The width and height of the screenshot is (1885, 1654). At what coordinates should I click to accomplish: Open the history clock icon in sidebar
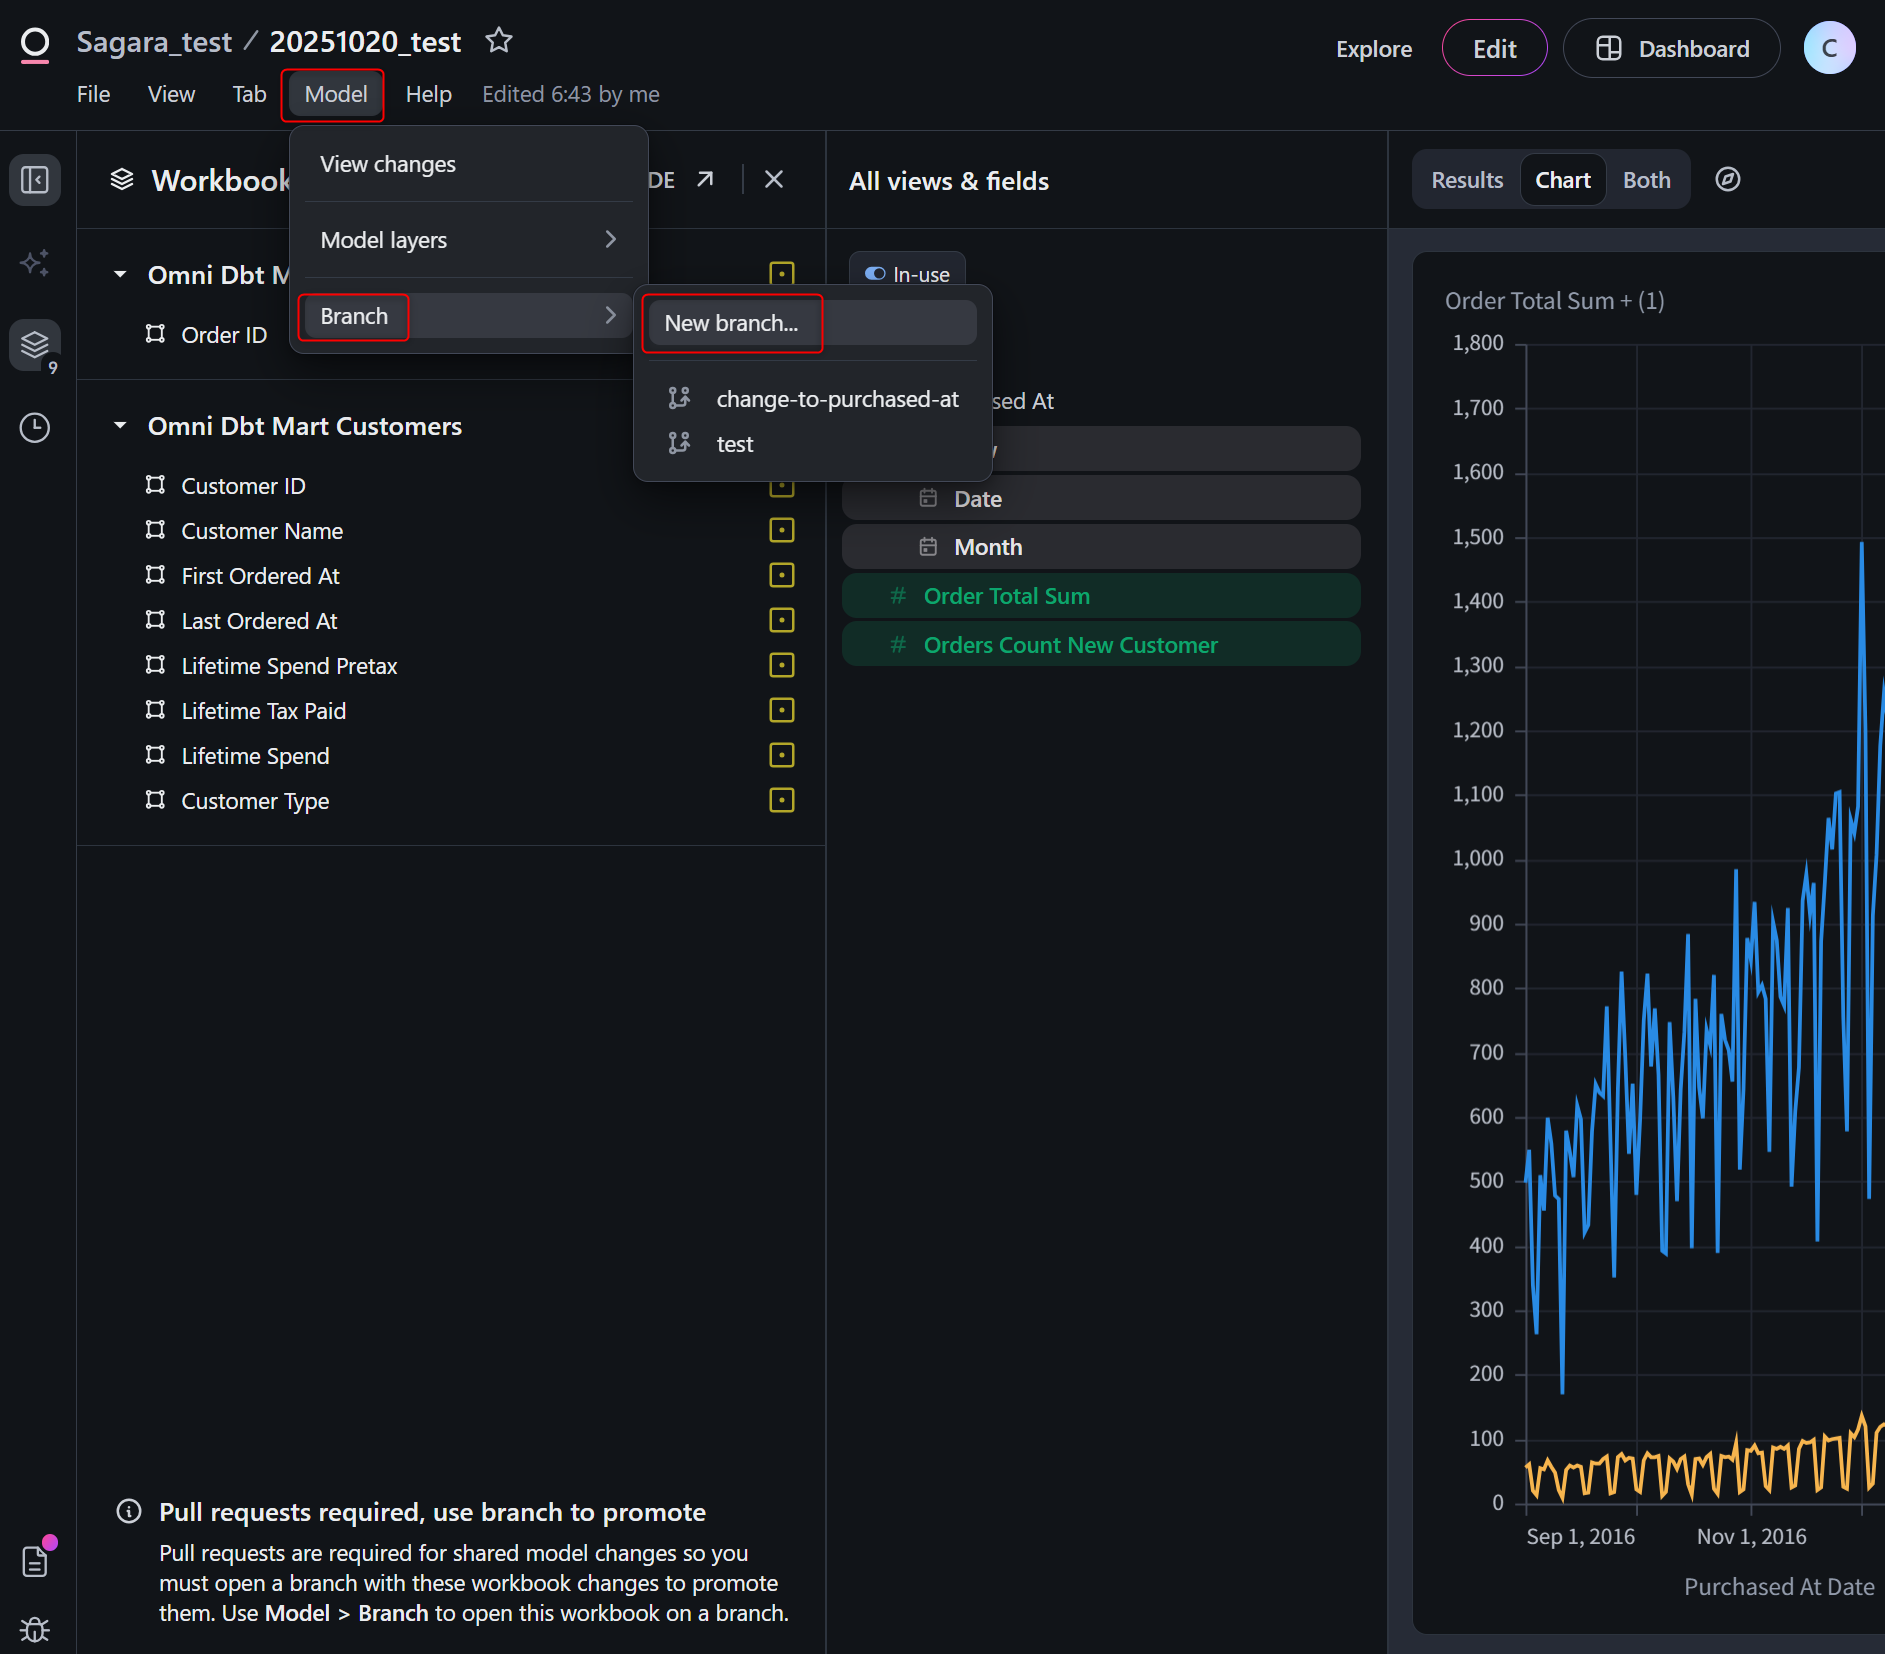coord(35,428)
